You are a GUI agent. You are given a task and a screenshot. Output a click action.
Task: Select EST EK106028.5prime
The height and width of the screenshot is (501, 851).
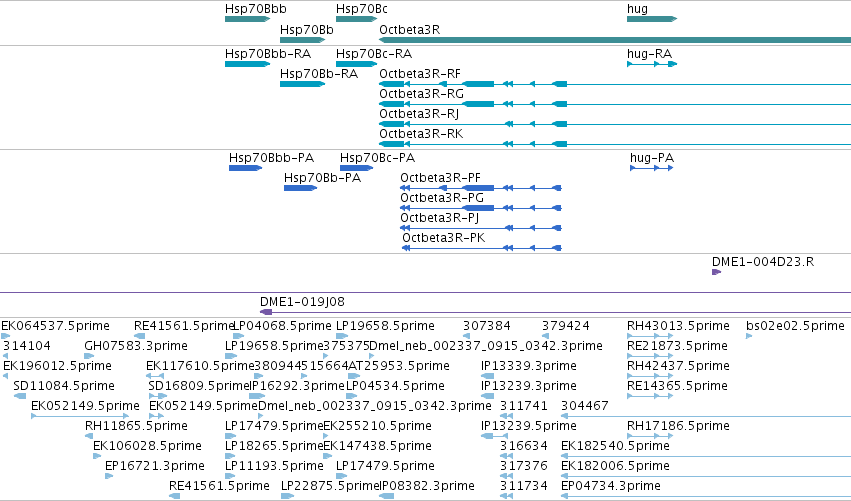pyautogui.click(x=98, y=456)
